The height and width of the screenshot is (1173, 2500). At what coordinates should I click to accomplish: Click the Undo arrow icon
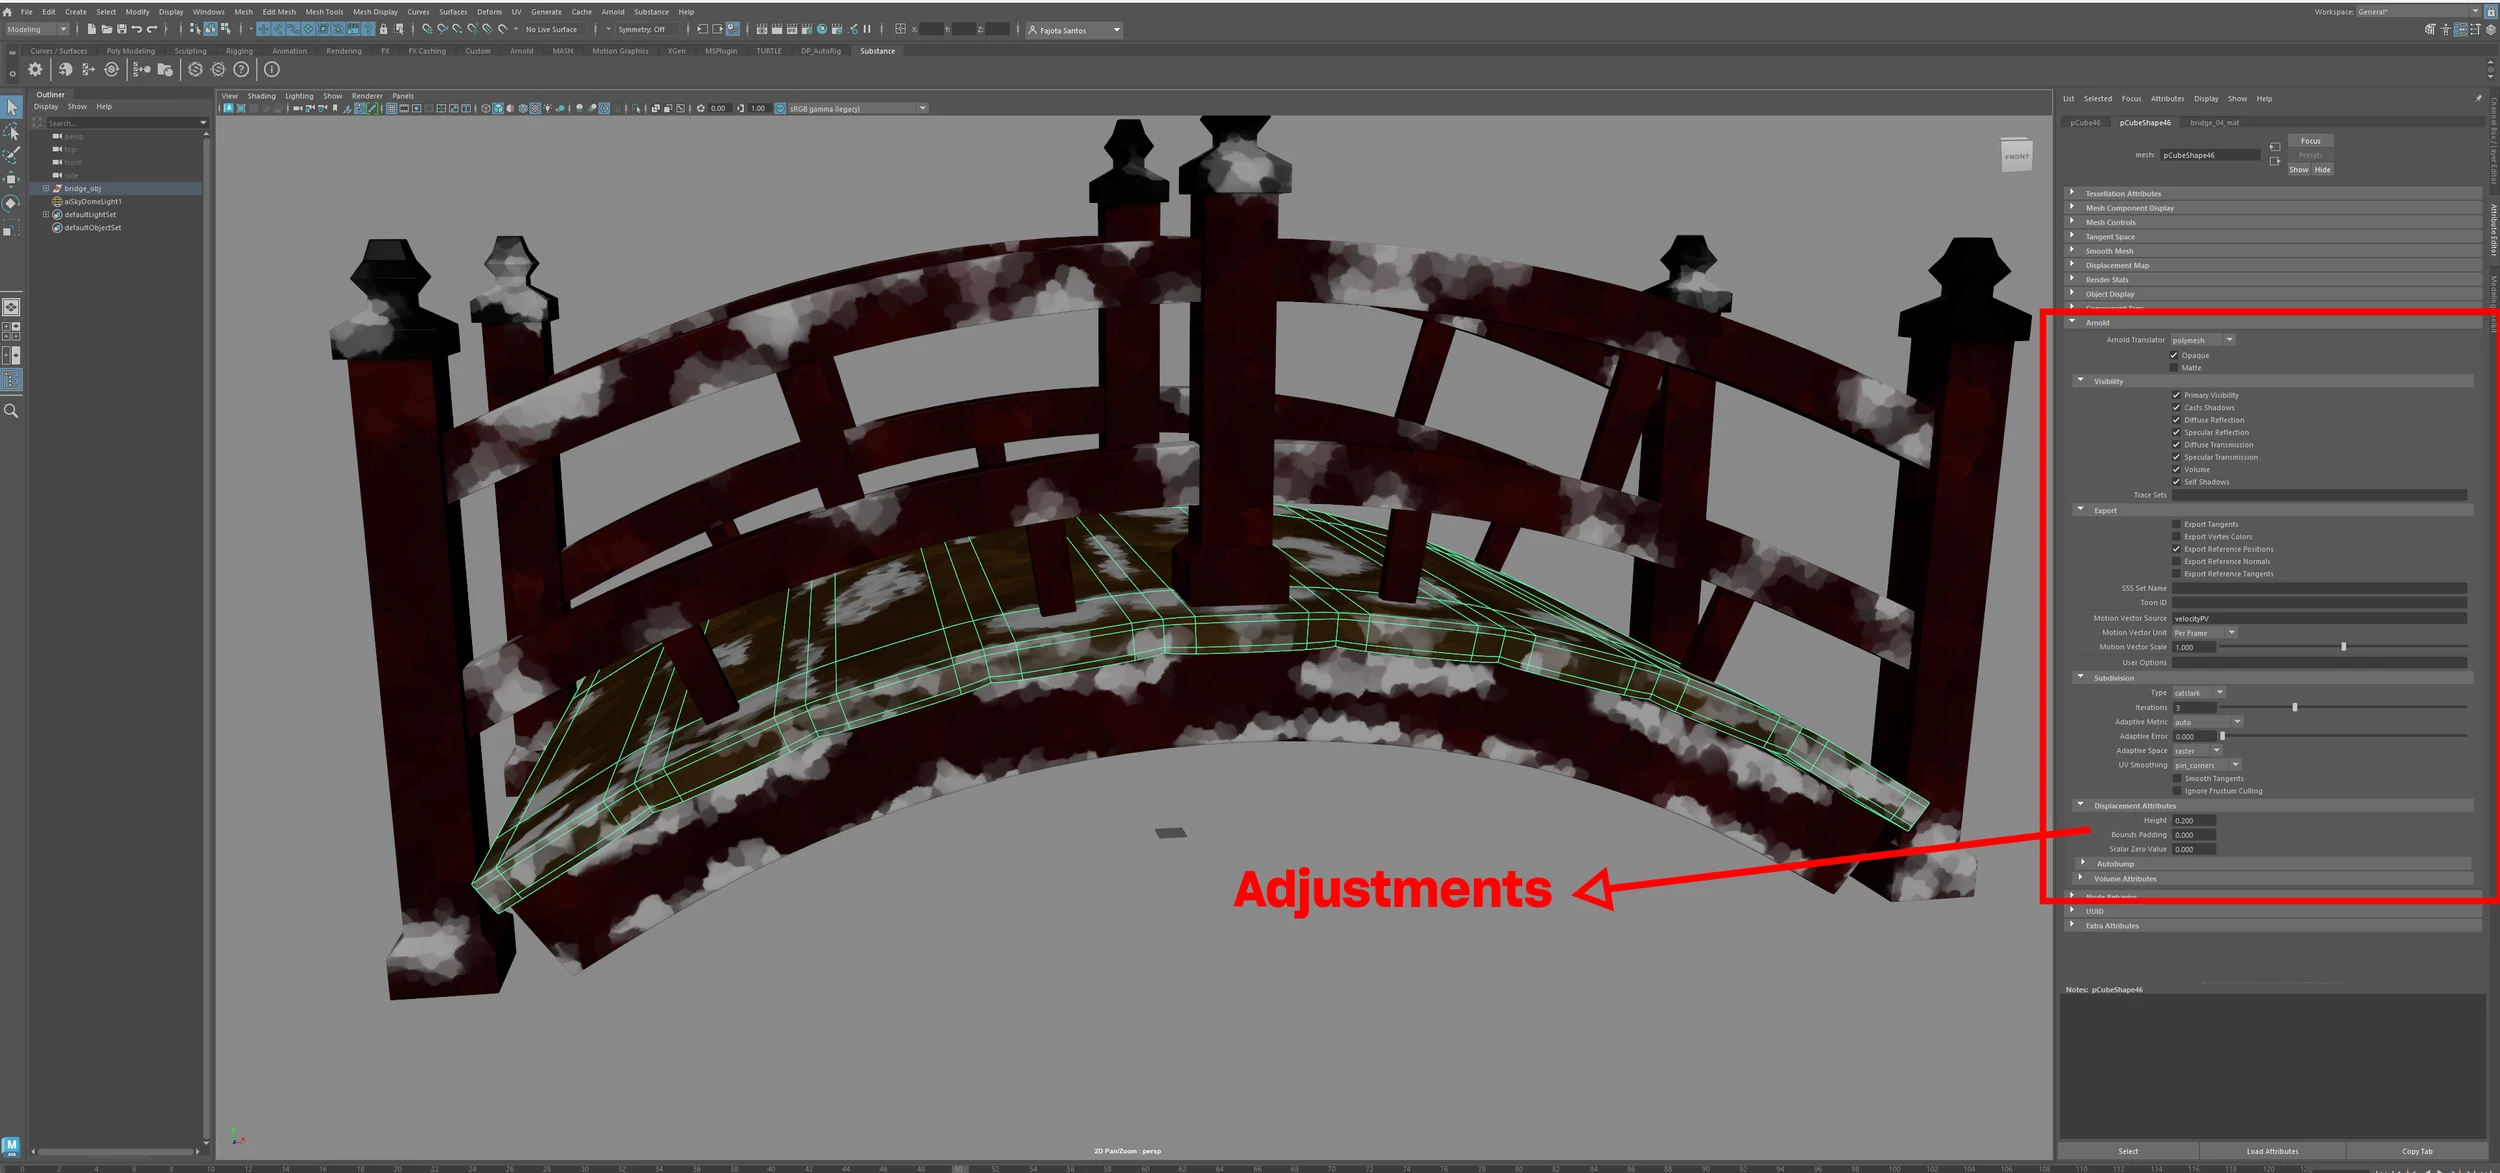tap(137, 30)
